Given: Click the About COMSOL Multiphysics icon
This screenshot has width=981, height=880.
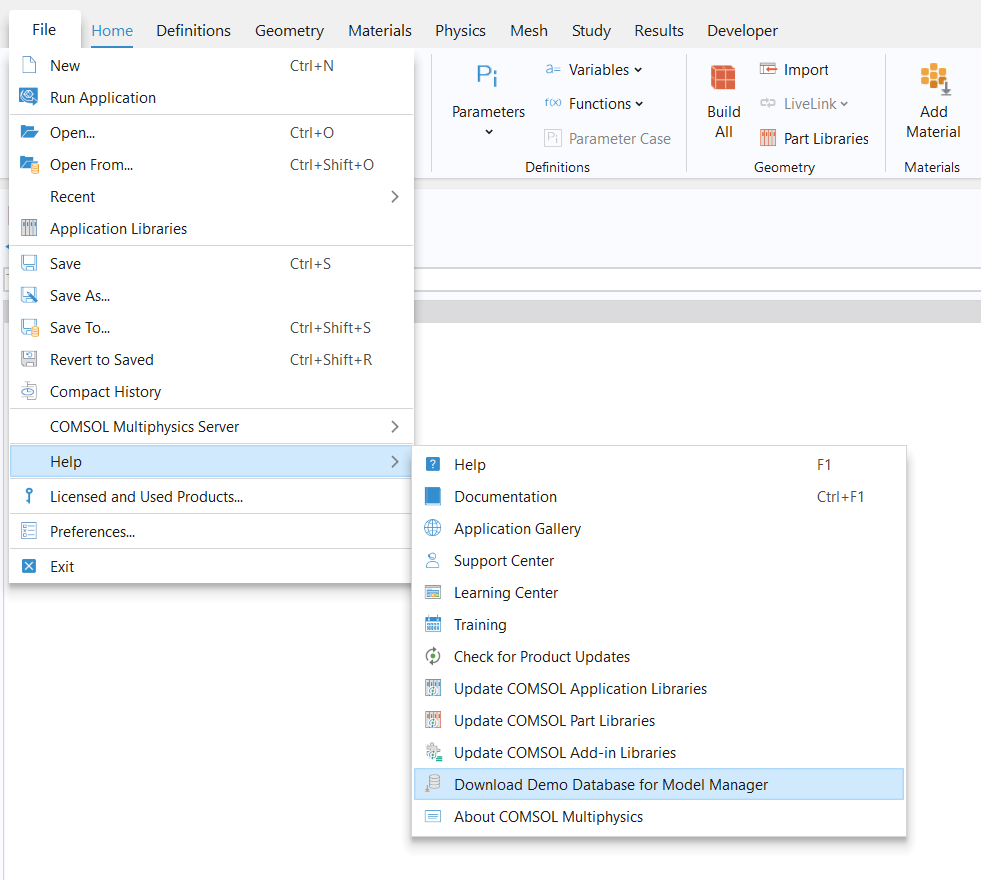Looking at the screenshot, I should point(432,816).
